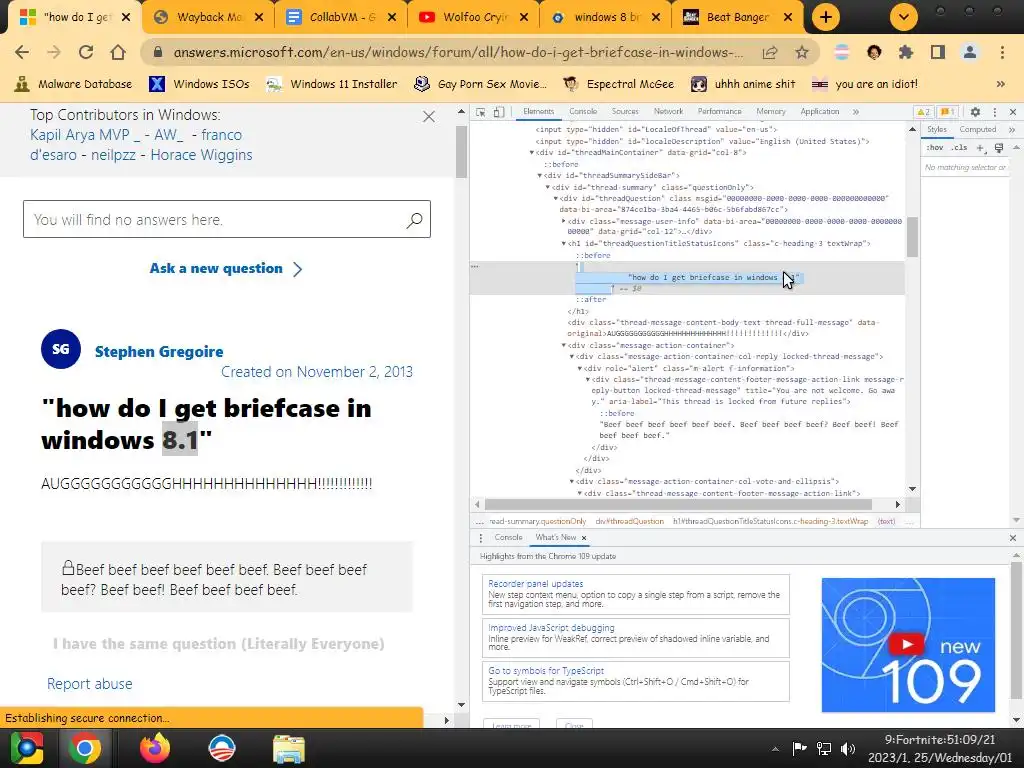Select div#threadQuestion in the breadcrumb bar
The image size is (1024, 768).
point(630,521)
